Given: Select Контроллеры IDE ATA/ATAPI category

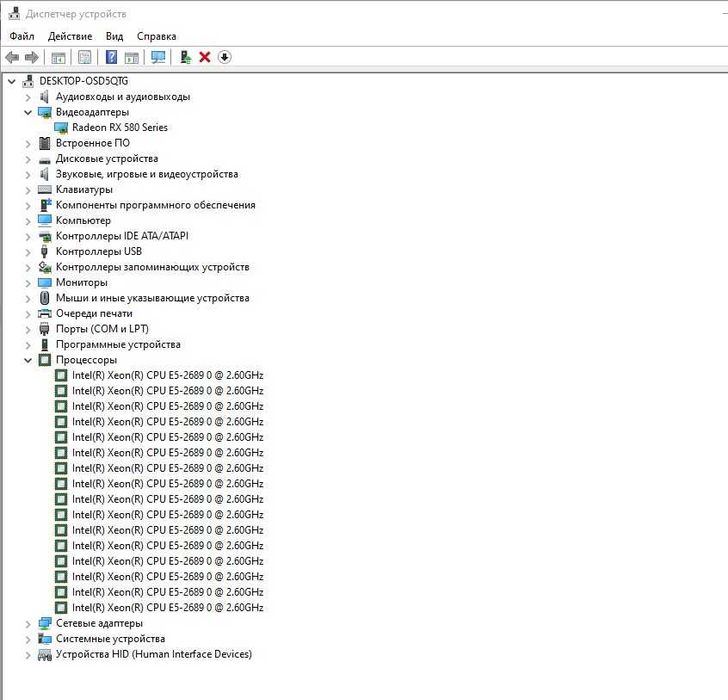Looking at the screenshot, I should coord(122,236).
